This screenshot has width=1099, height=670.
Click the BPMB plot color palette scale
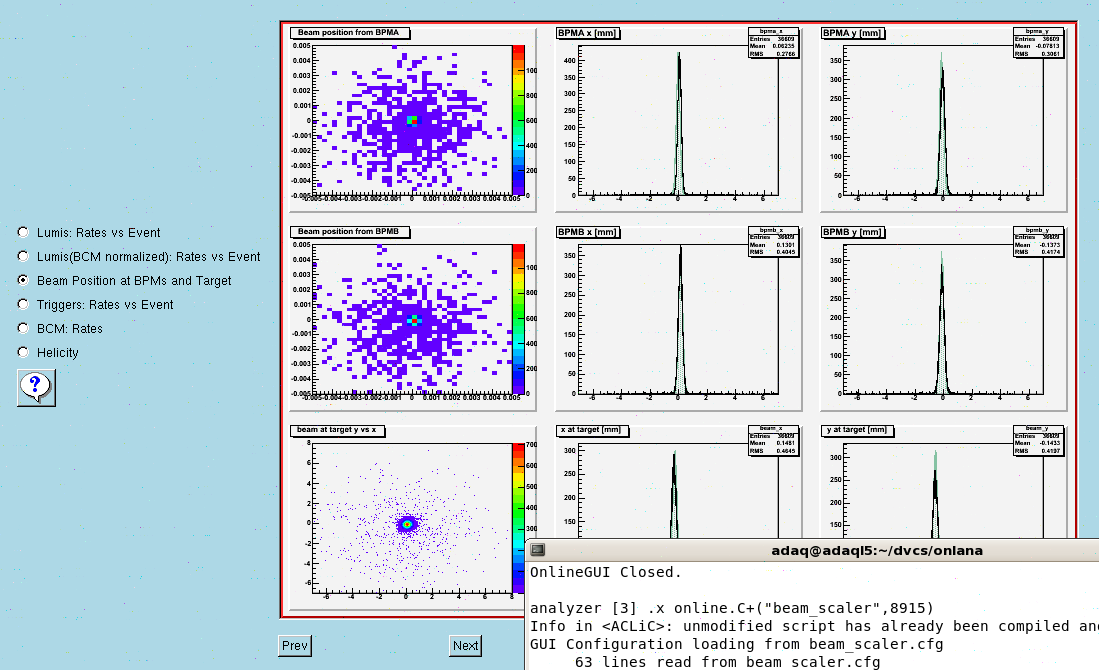click(518, 319)
